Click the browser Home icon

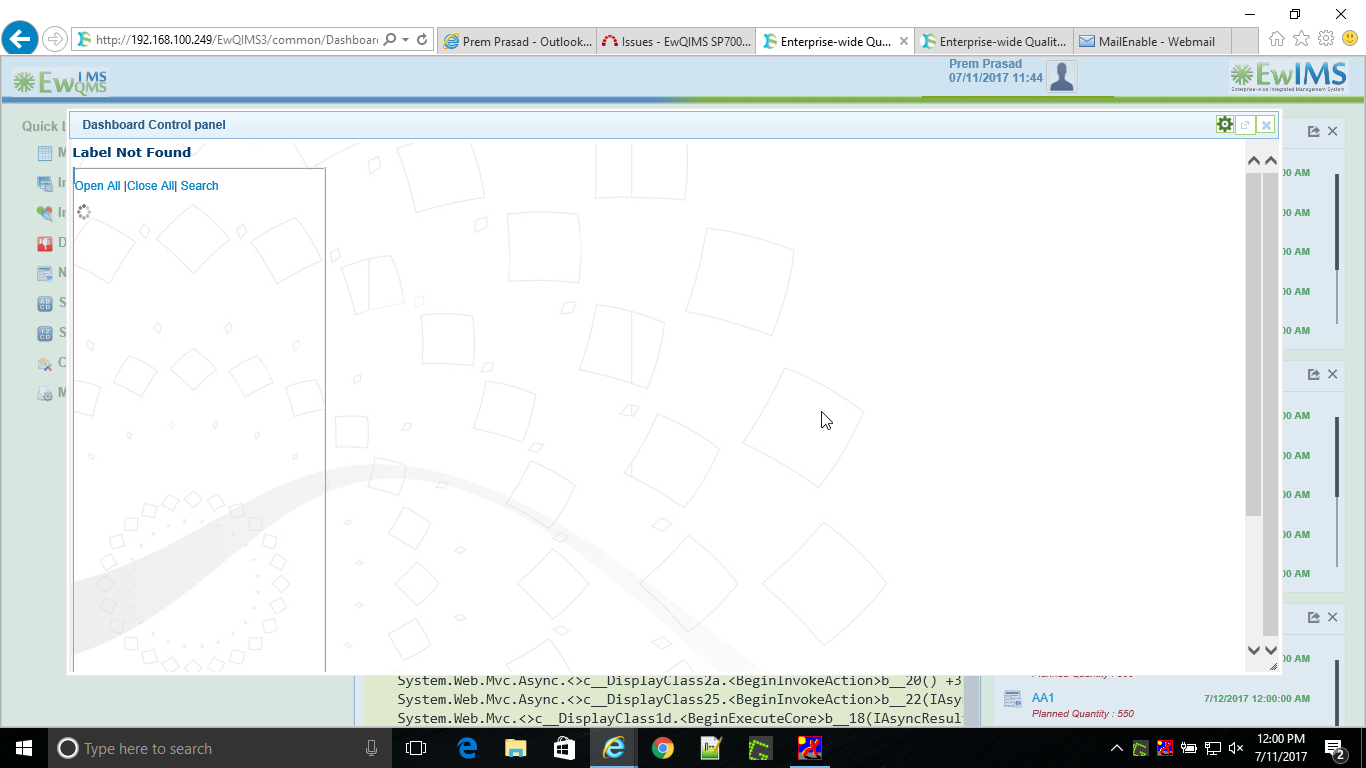[x=1277, y=39]
